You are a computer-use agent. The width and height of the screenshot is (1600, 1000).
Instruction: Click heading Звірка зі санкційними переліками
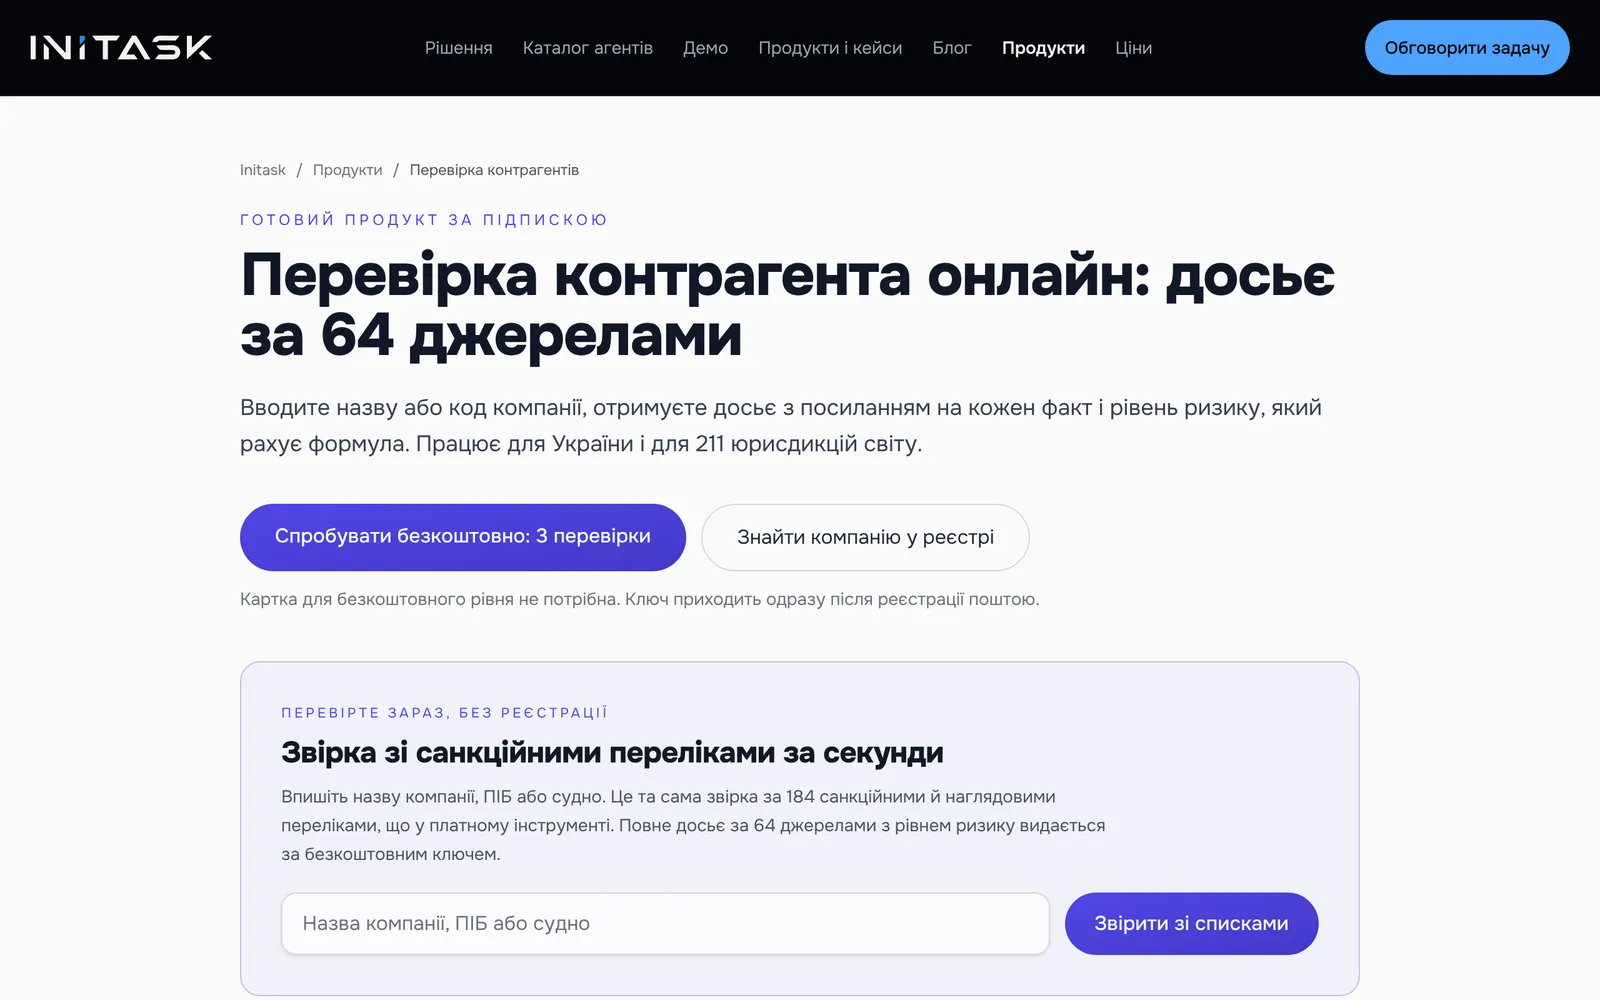click(612, 752)
